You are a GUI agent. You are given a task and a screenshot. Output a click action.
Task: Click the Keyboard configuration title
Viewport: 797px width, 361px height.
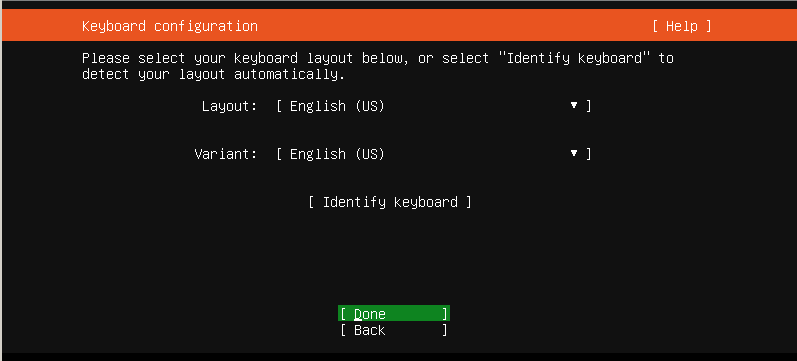click(170, 26)
